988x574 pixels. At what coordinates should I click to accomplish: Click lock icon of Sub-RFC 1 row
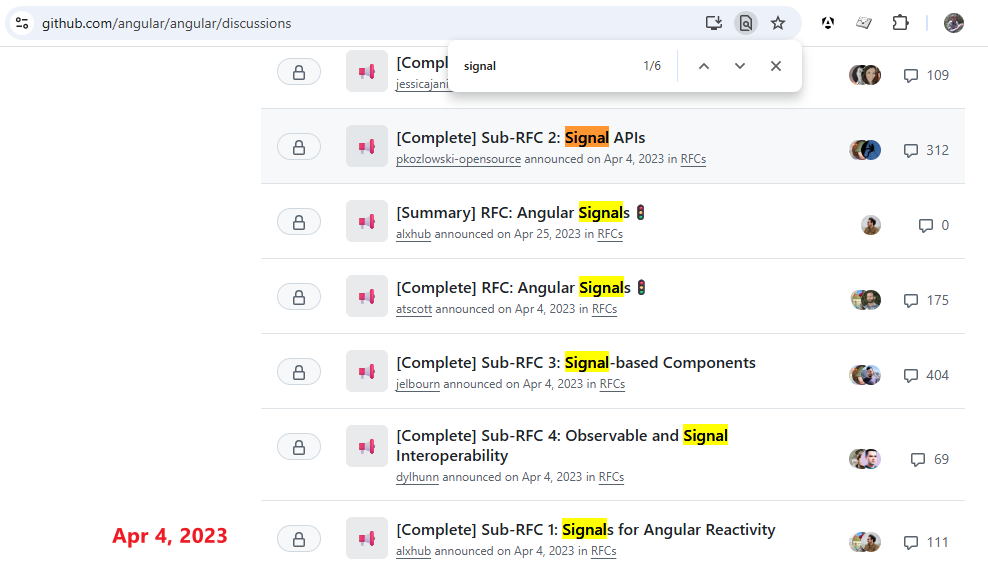[299, 539]
